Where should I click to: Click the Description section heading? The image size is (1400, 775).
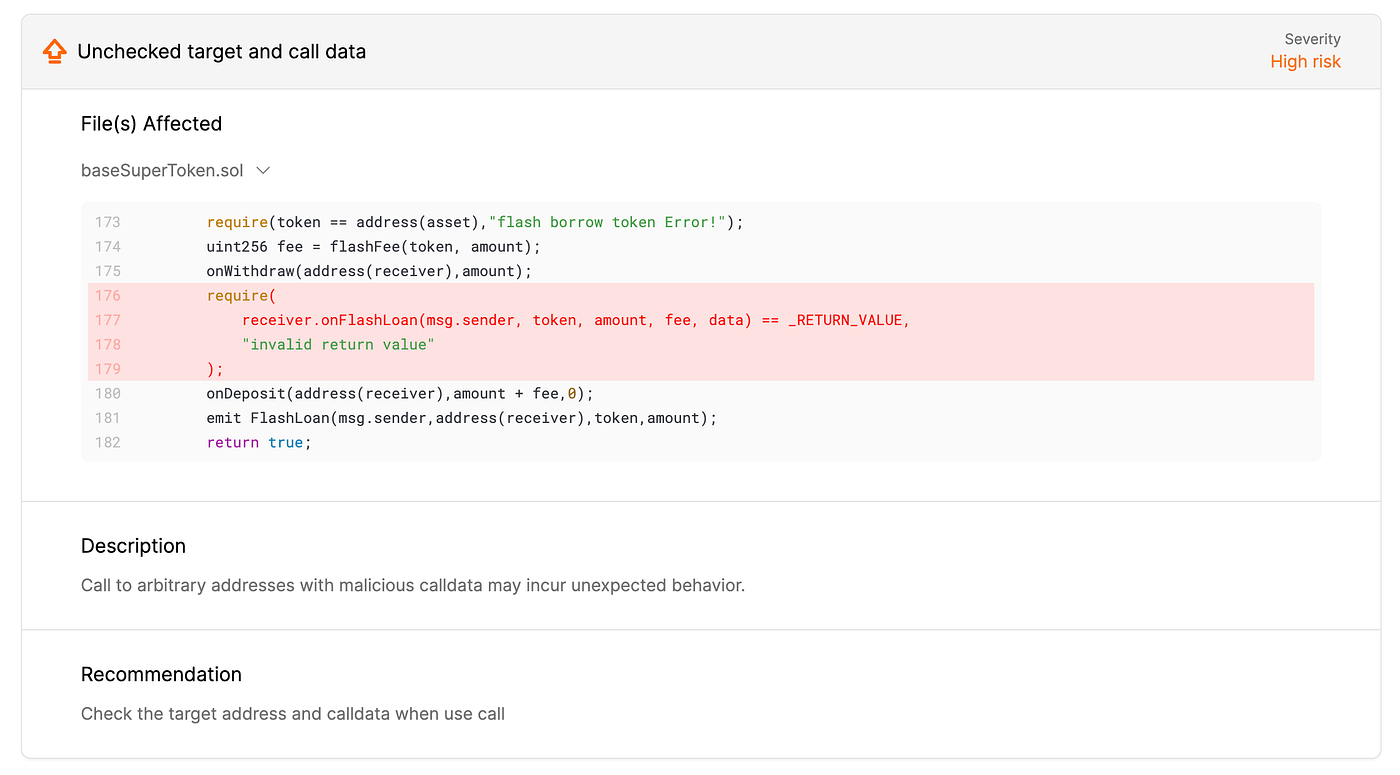point(133,546)
